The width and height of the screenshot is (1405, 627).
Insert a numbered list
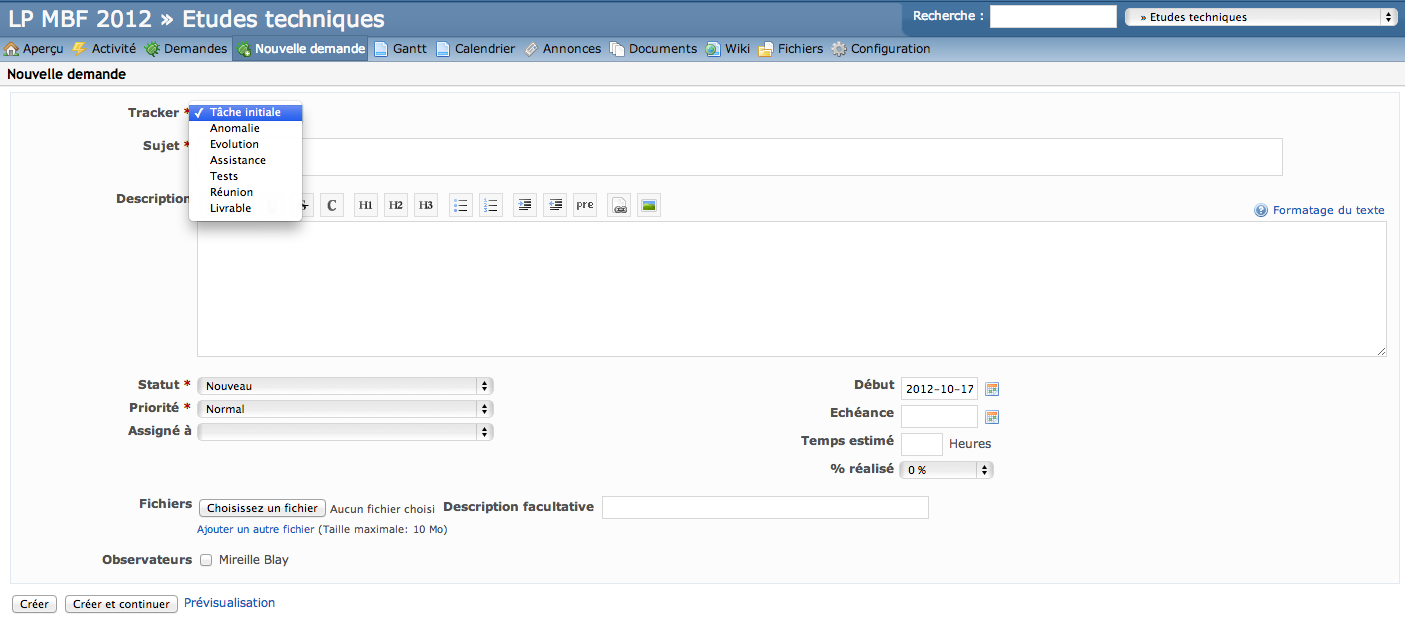point(491,205)
